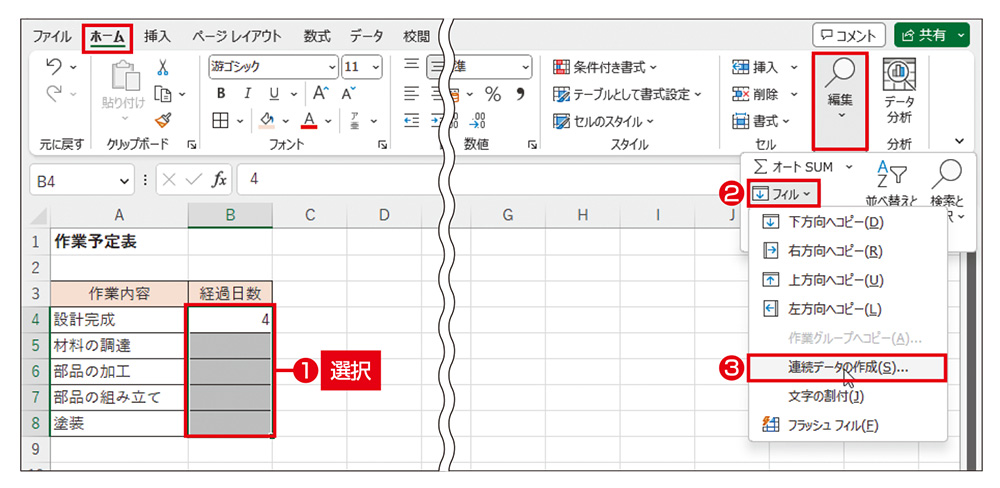
Task: Collapse the ribbon with the chevron
Action: (958, 142)
